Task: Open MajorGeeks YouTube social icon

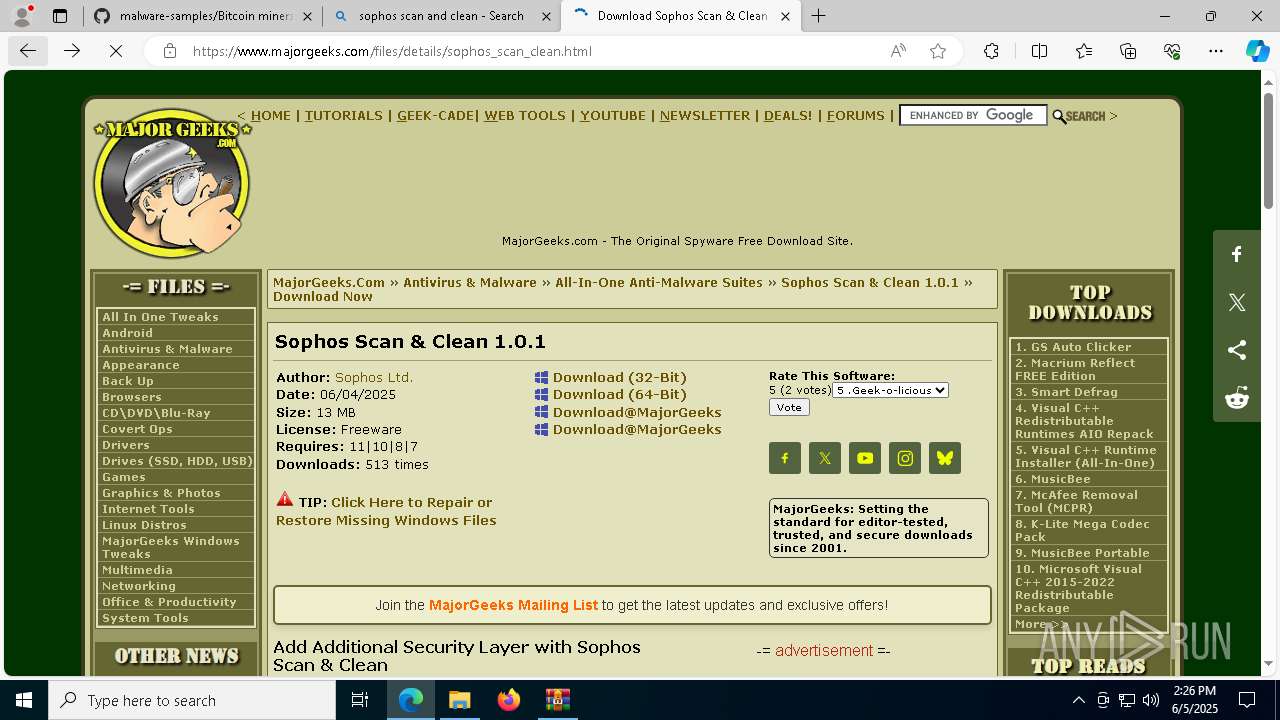Action: tap(865, 458)
